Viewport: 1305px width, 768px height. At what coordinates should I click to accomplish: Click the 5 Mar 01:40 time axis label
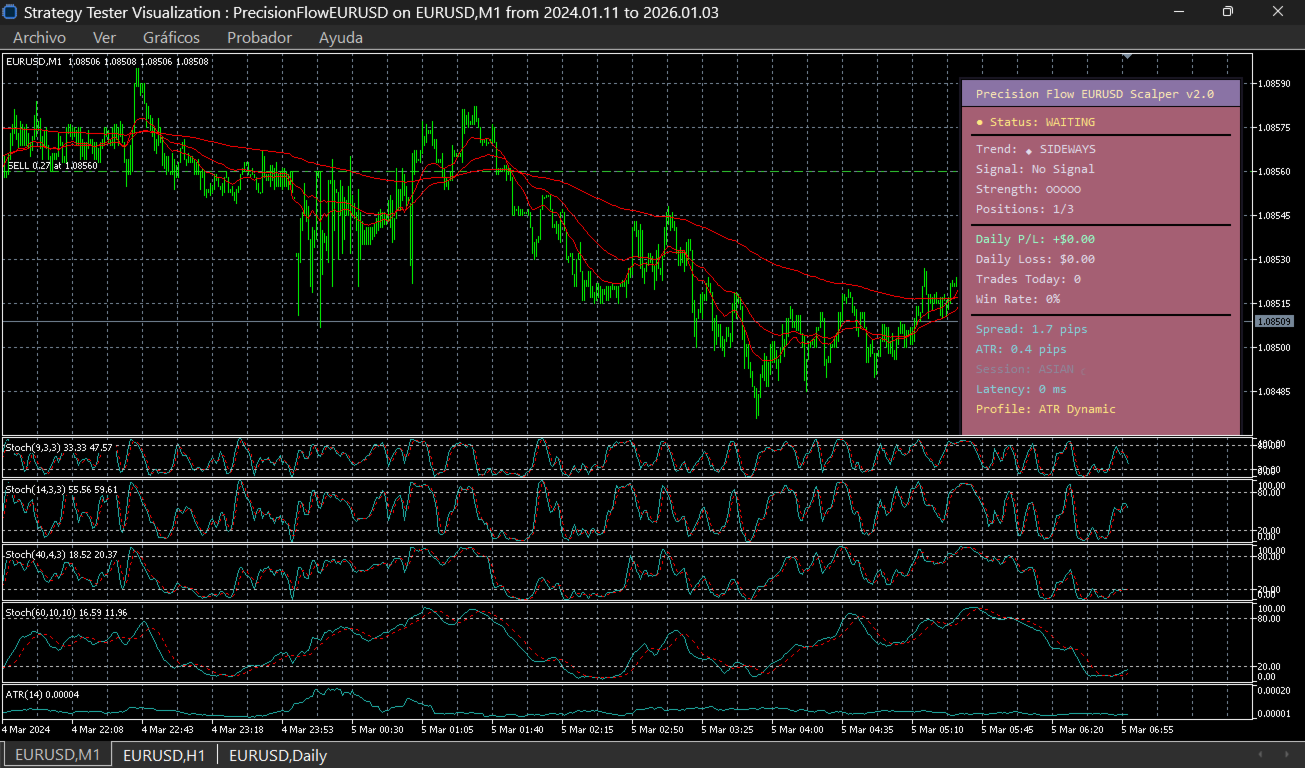coord(518,730)
